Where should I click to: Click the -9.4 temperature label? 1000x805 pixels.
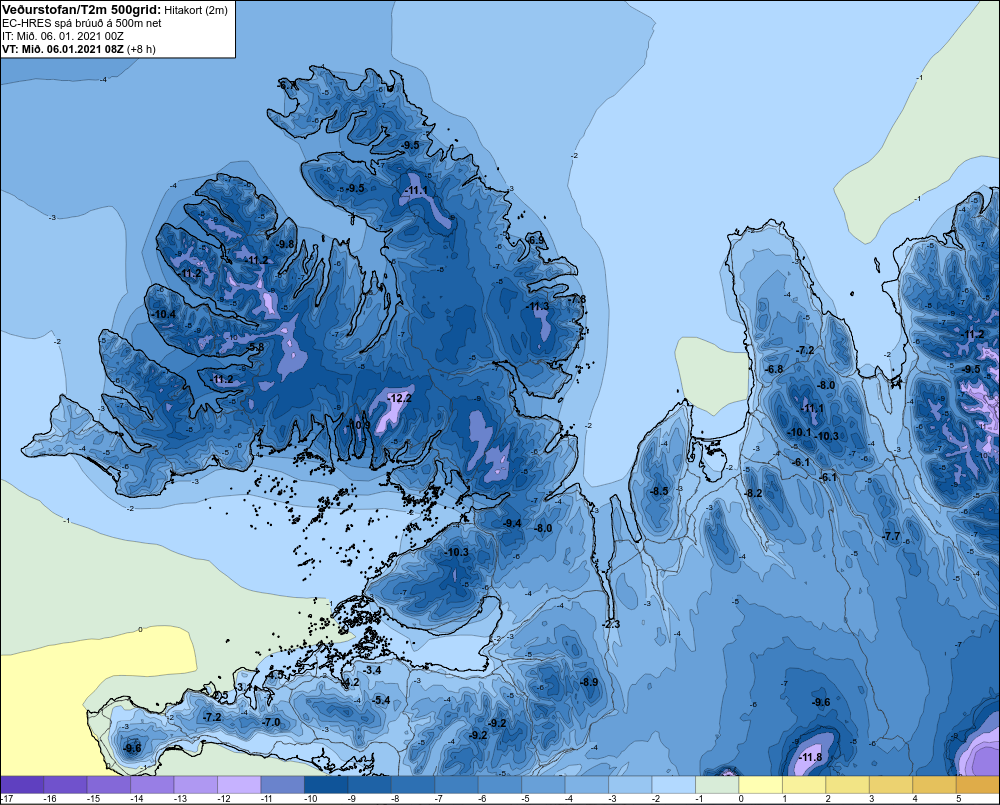(512, 523)
